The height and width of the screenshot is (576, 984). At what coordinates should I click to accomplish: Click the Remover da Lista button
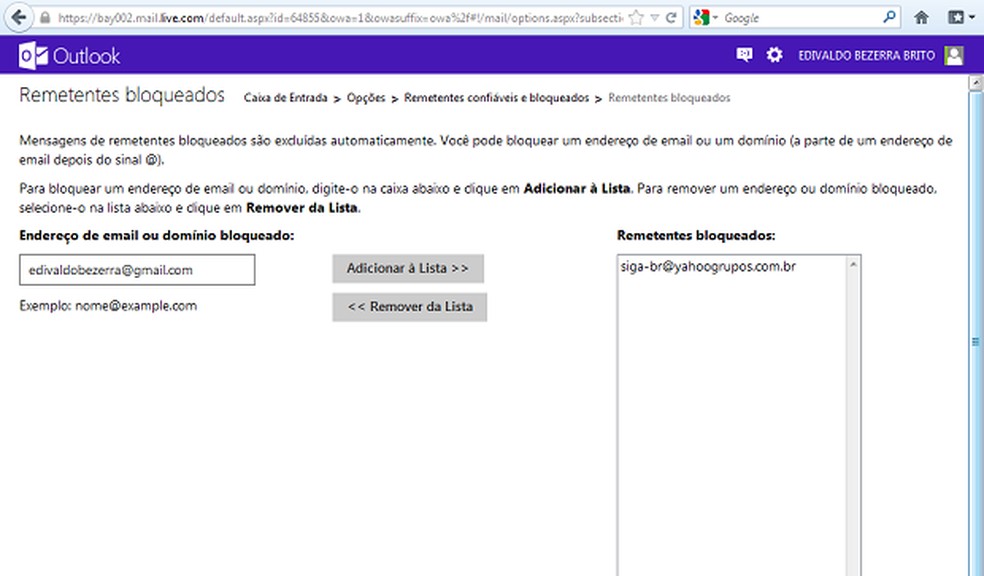[409, 306]
